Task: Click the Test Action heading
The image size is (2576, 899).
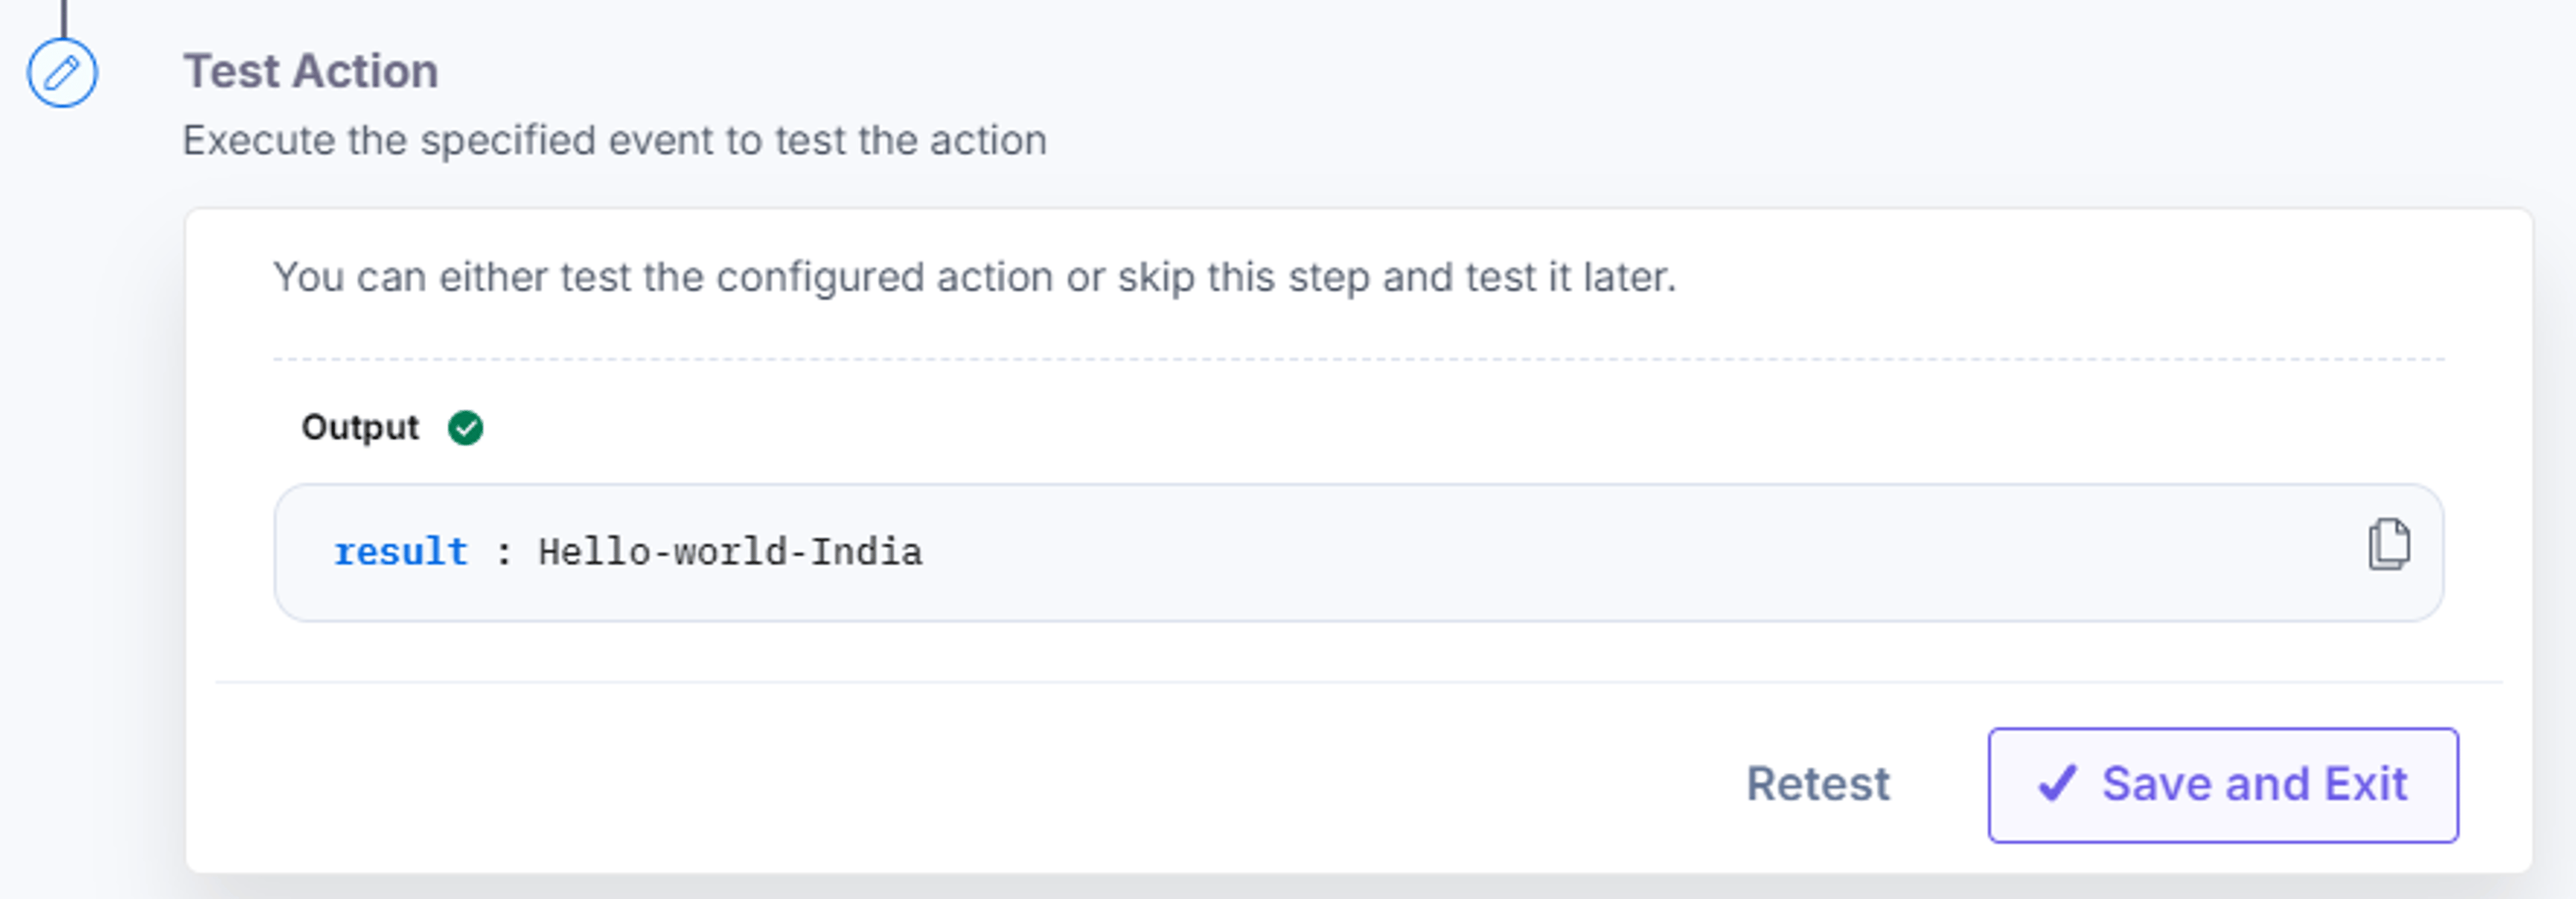Action: (x=311, y=71)
